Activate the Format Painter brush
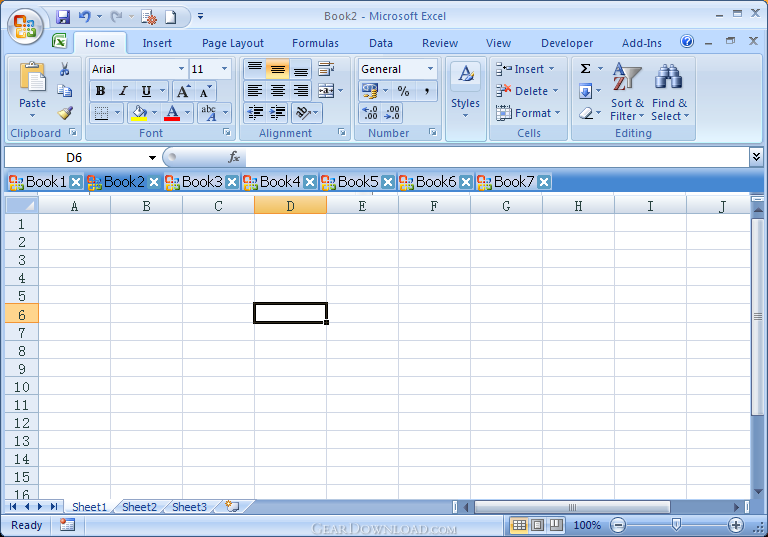 pos(65,113)
